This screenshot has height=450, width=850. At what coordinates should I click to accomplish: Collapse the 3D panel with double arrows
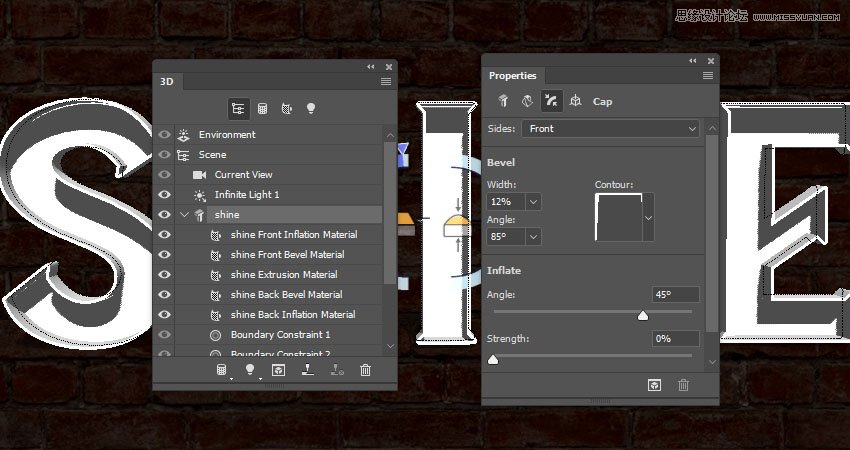point(371,67)
